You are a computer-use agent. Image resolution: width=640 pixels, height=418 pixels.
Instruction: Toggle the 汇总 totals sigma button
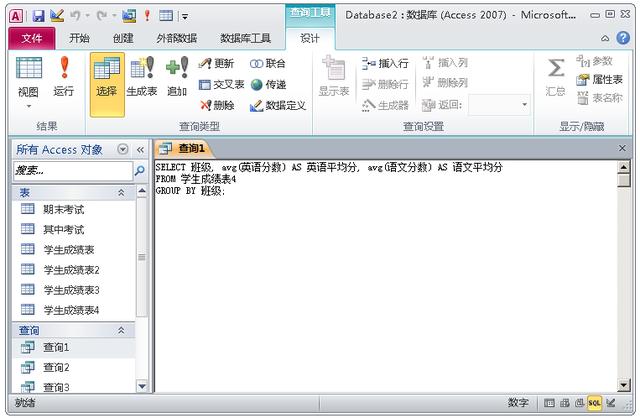(556, 77)
